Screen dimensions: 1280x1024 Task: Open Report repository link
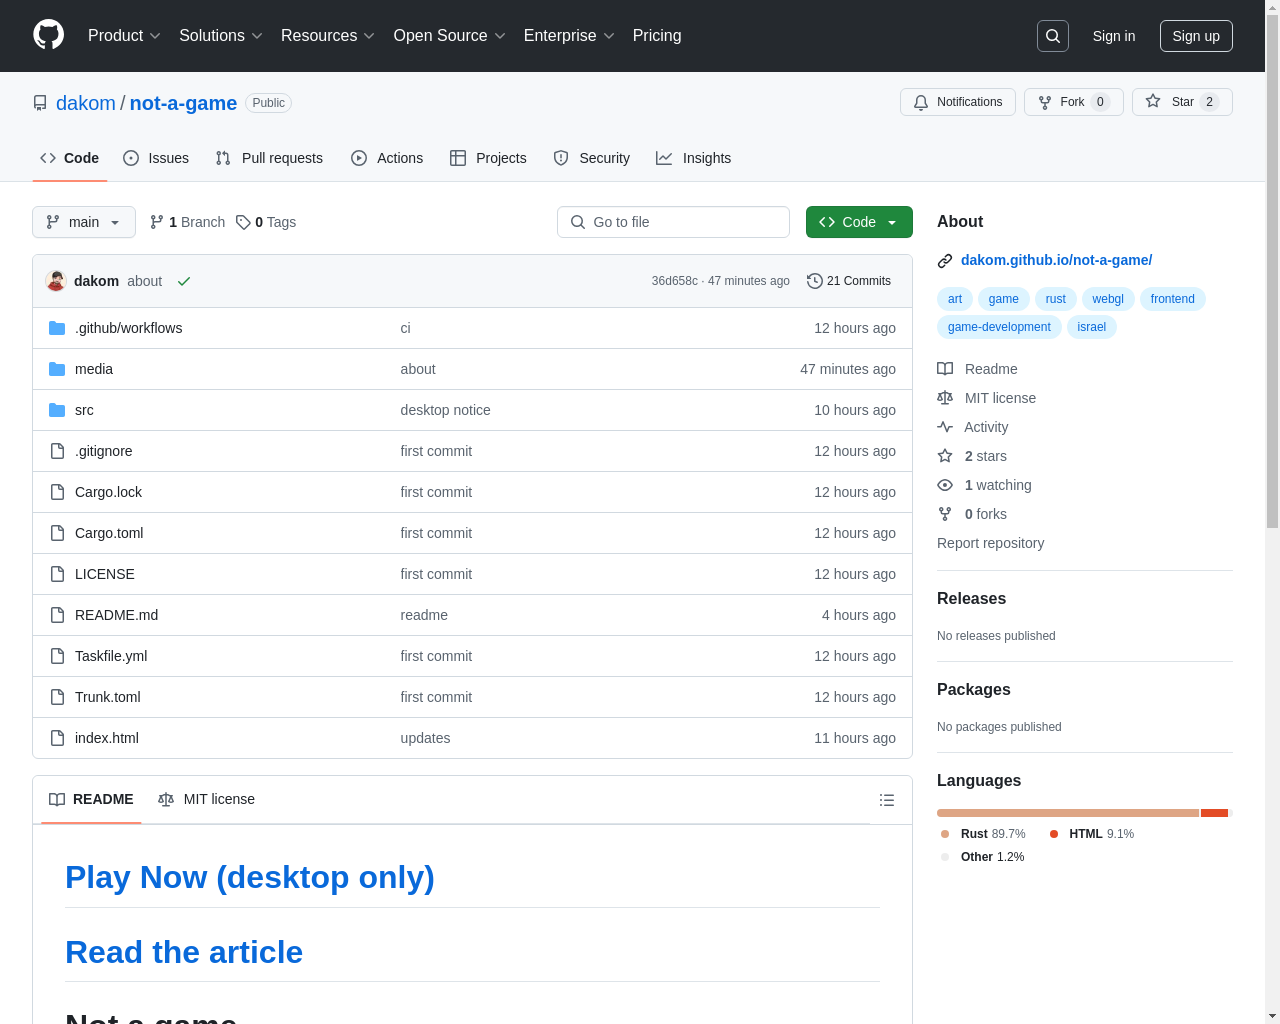click(990, 543)
